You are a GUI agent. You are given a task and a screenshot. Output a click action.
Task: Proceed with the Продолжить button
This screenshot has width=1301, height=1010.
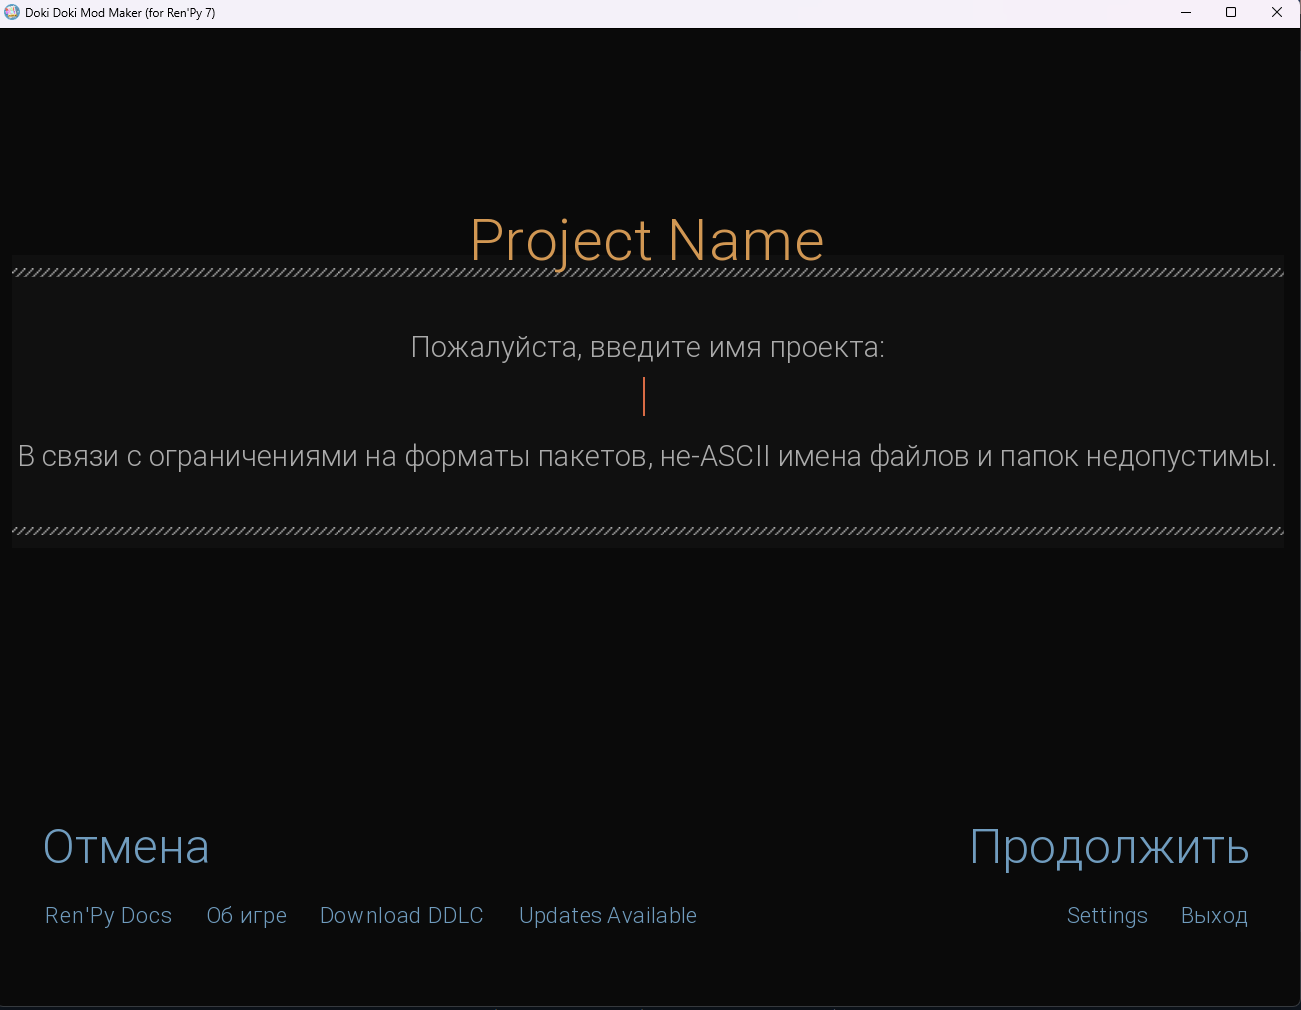(1109, 848)
